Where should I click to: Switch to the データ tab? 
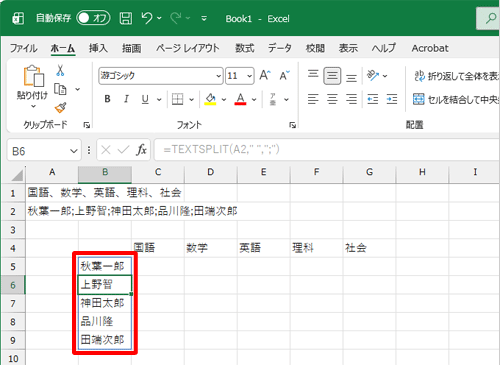(280, 48)
